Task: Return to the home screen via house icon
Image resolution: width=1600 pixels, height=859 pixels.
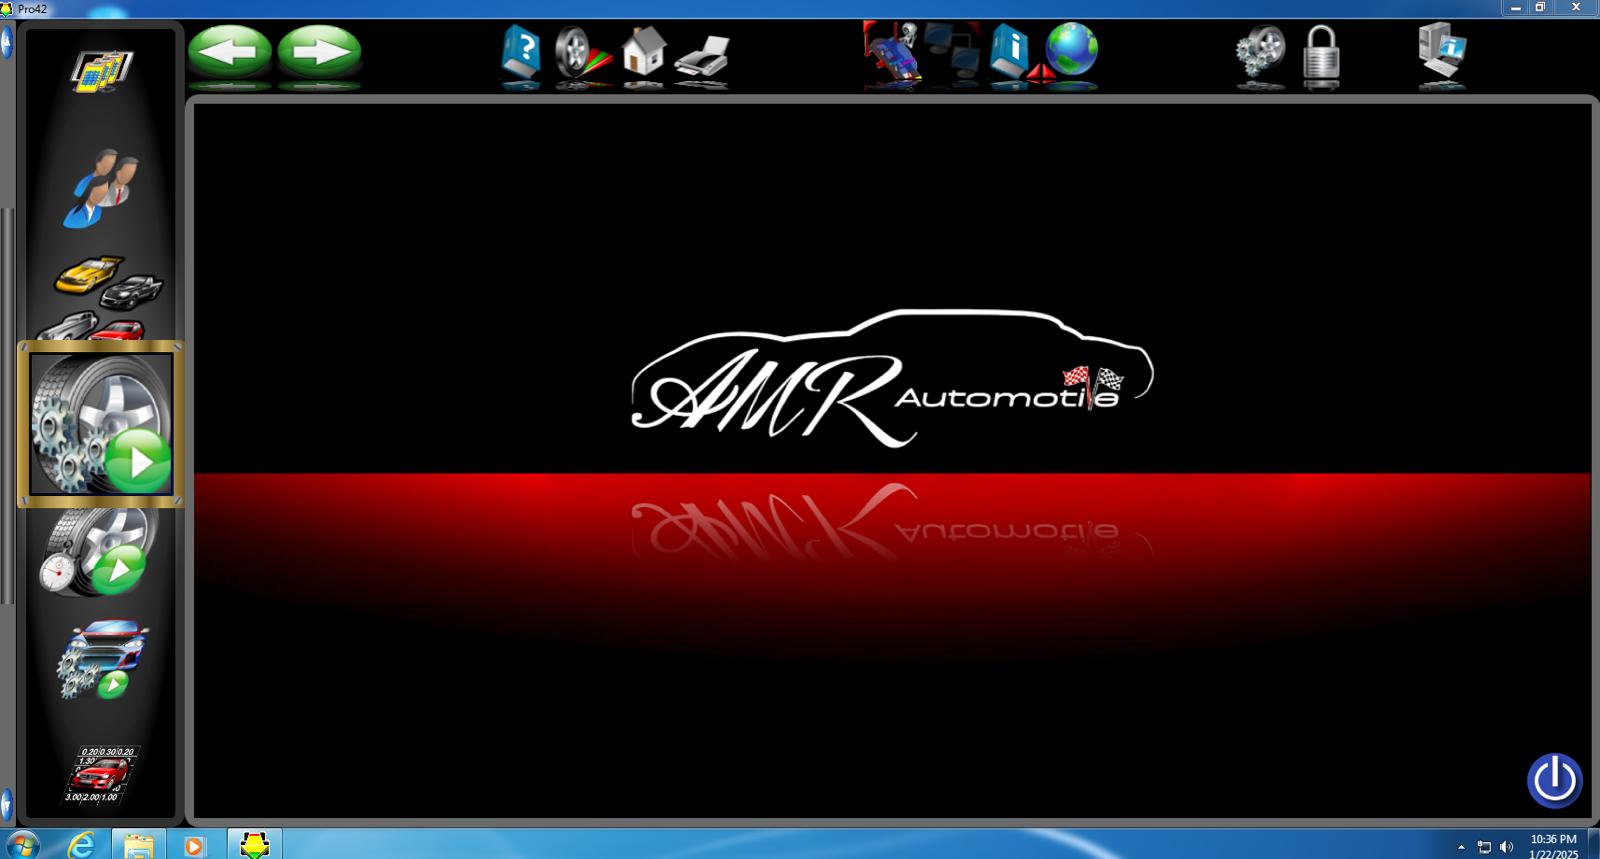Action: pyautogui.click(x=643, y=51)
